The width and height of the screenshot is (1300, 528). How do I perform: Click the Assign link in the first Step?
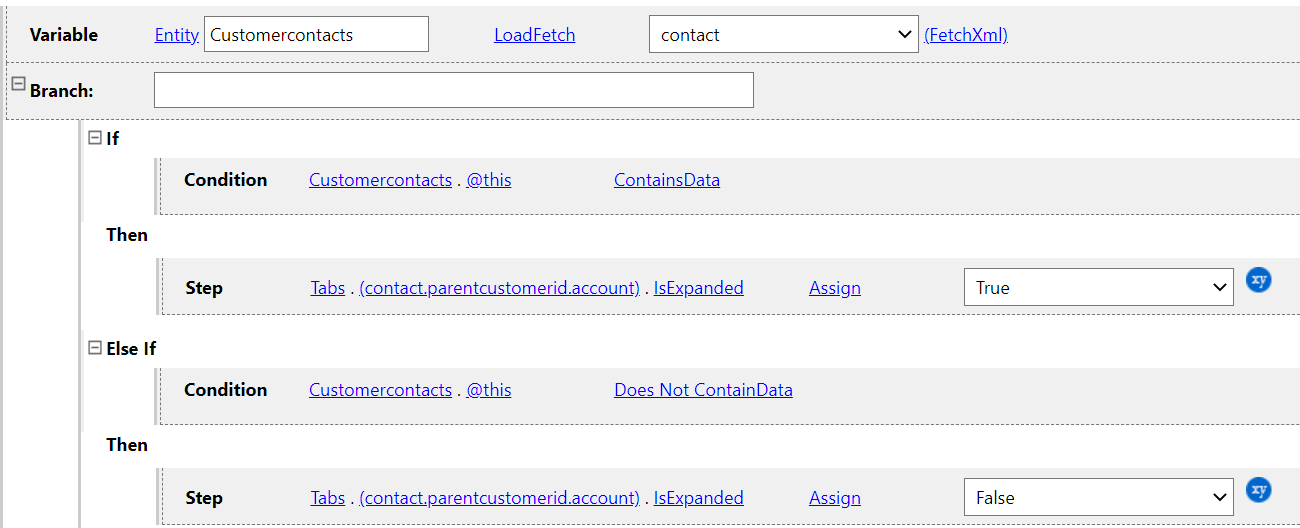tap(834, 288)
